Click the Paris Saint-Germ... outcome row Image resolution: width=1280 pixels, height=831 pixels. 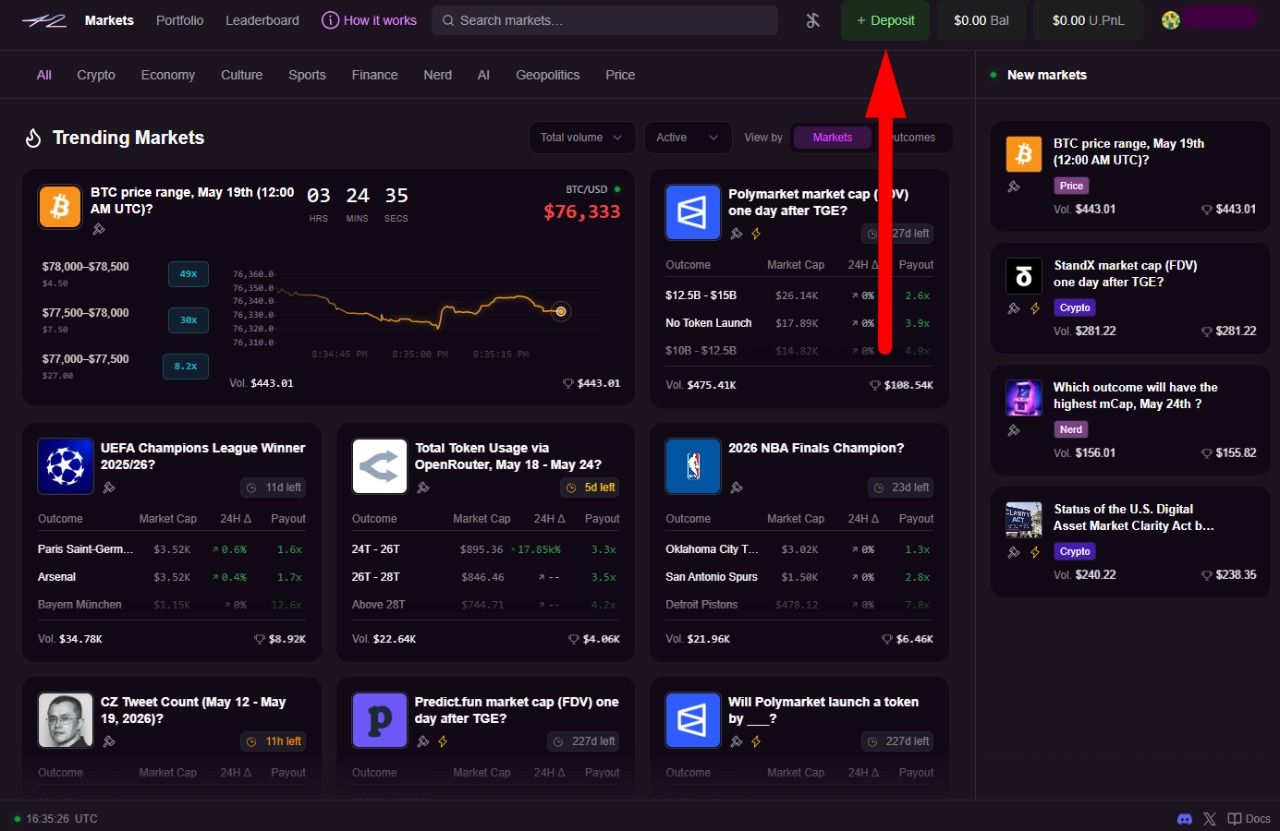point(172,549)
